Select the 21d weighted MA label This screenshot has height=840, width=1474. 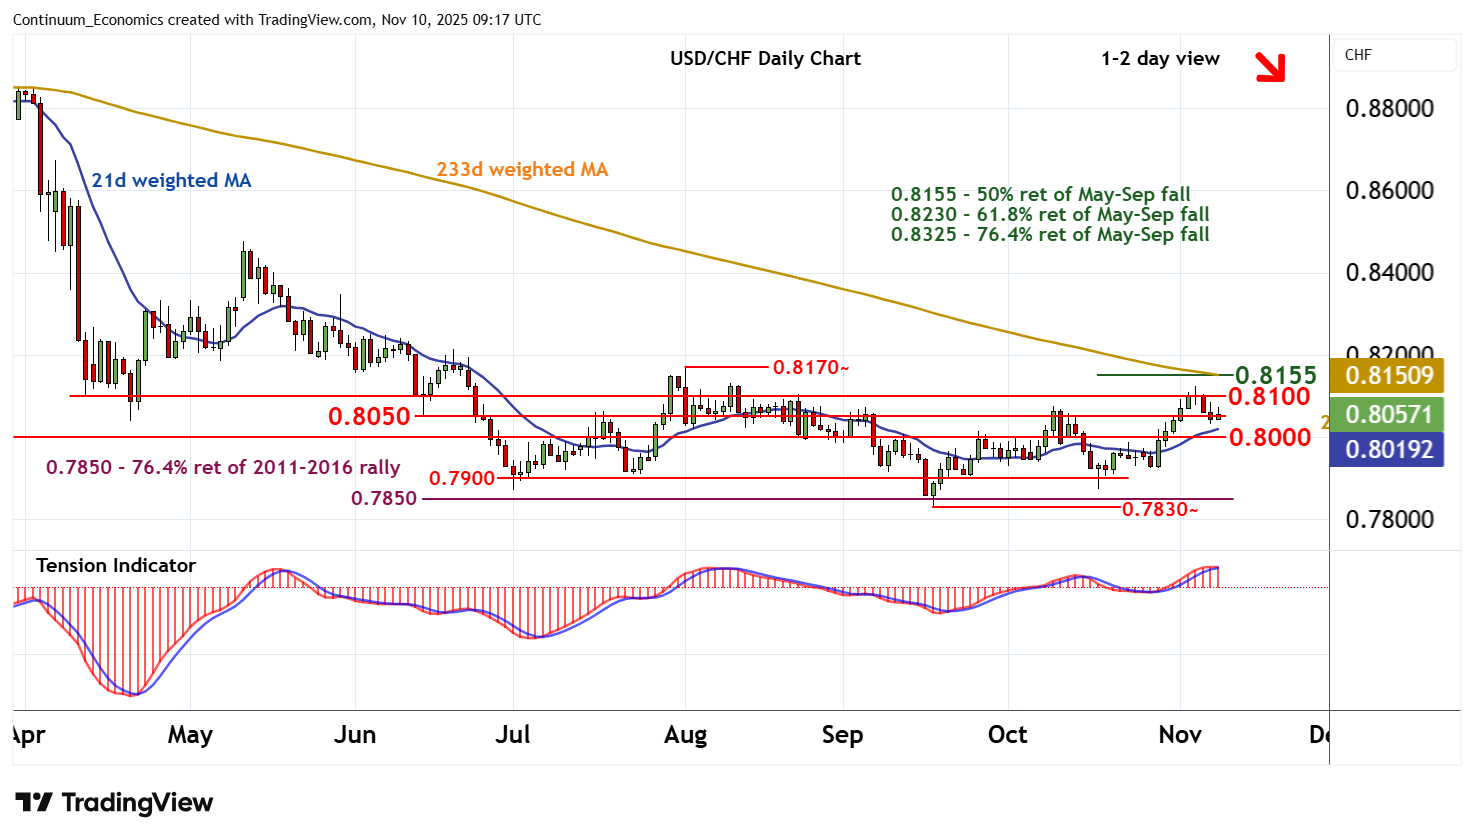coord(171,180)
